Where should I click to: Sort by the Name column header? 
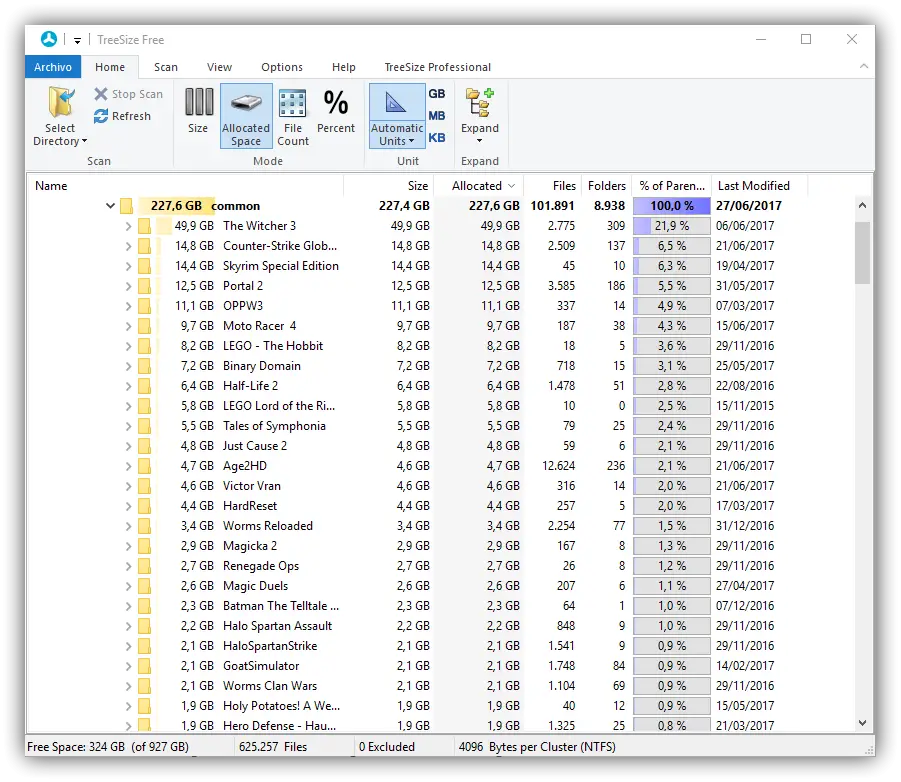coord(185,186)
